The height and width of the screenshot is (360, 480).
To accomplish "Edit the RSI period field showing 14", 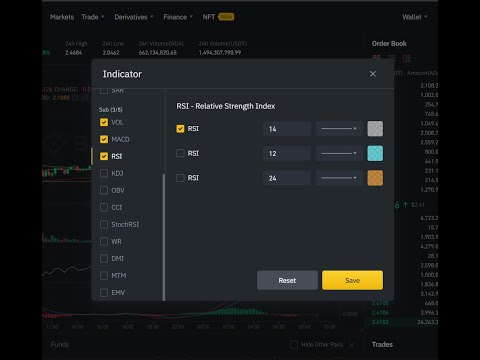I will pyautogui.click(x=287, y=129).
